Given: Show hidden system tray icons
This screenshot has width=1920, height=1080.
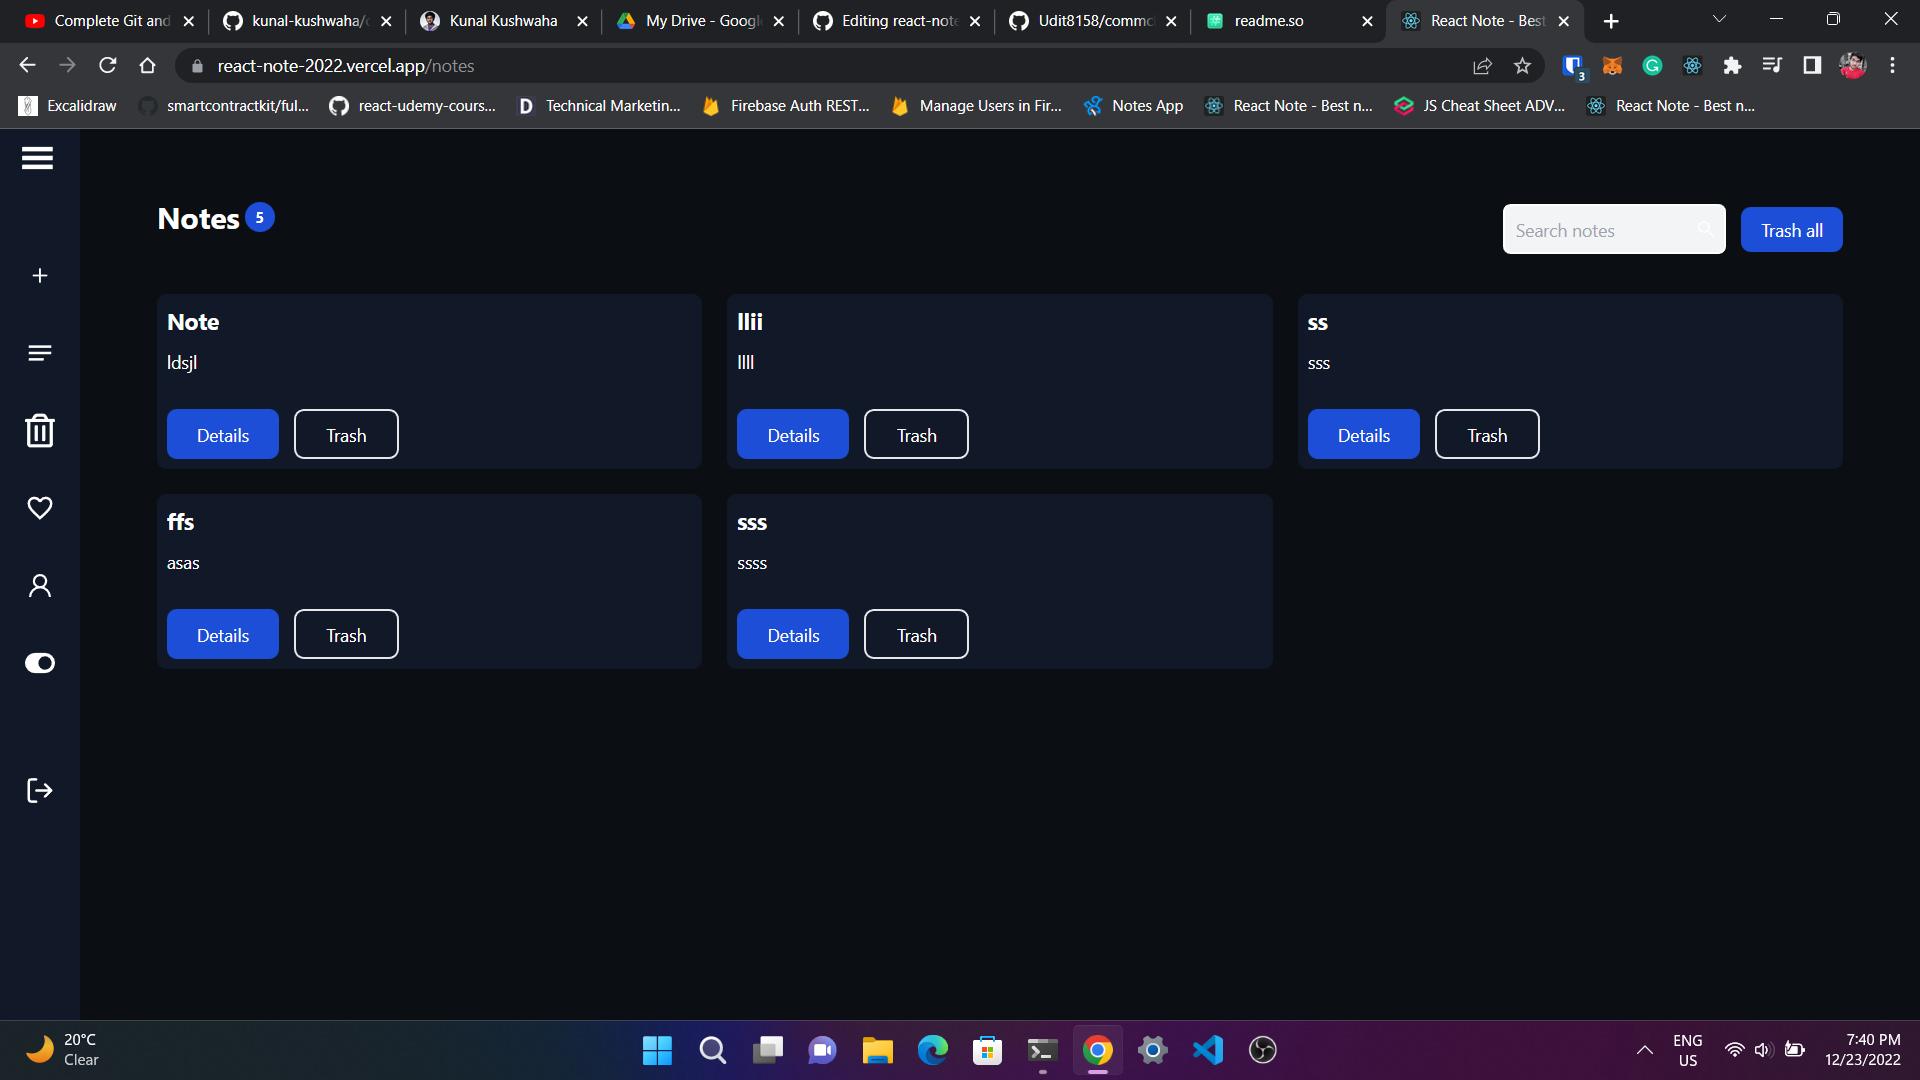Looking at the screenshot, I should (x=1644, y=1050).
